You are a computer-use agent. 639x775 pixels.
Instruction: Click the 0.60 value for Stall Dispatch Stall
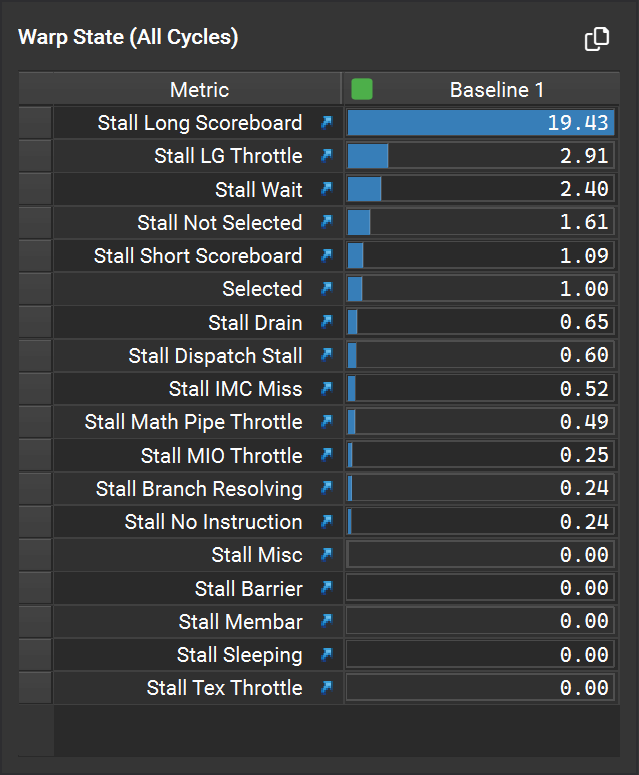coord(584,355)
